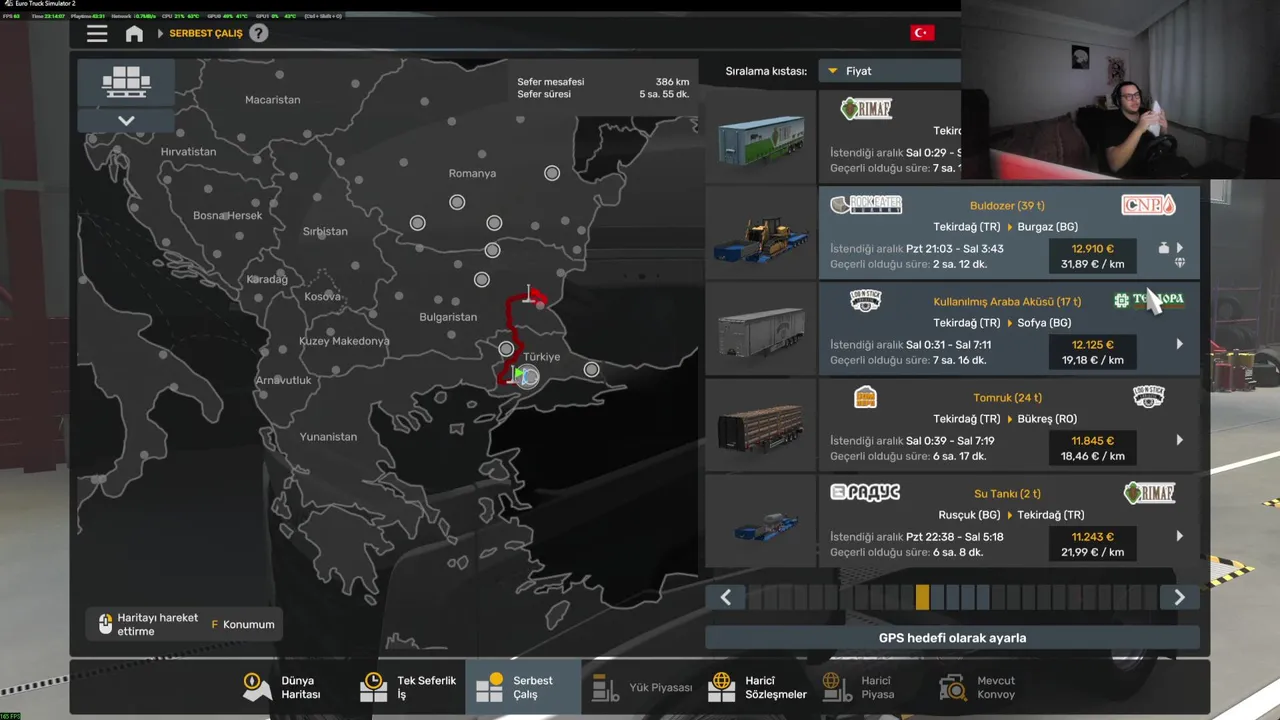Open the hamburger main menu
This screenshot has height=720, width=1280.
97,33
